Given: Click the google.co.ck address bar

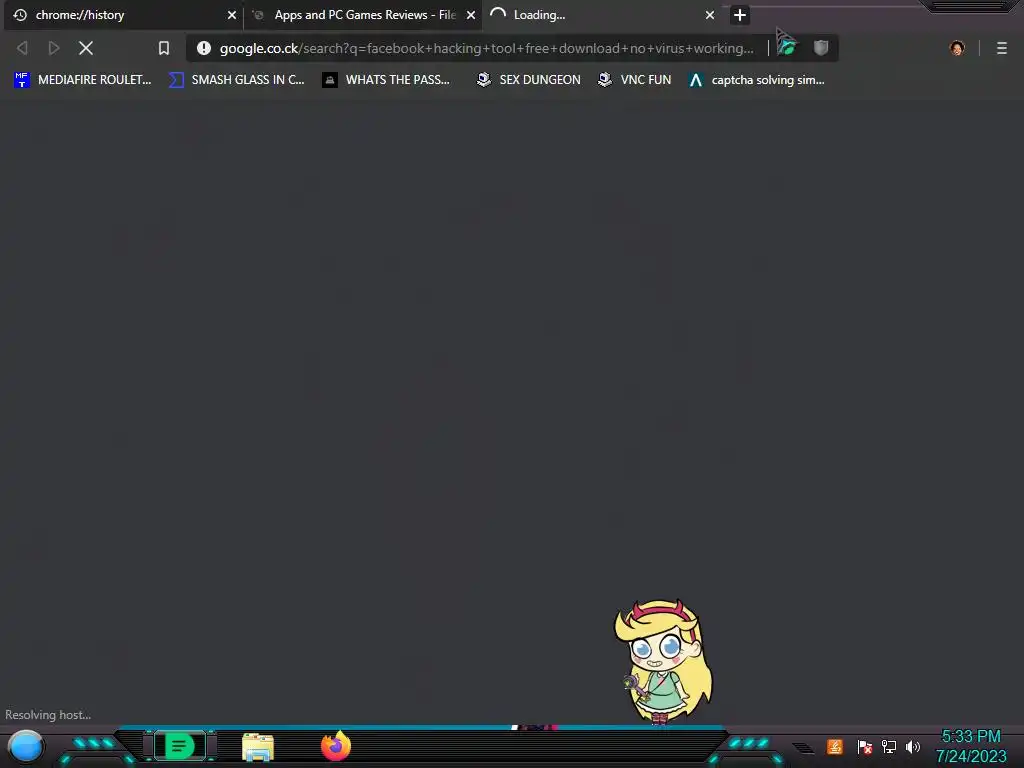Looking at the screenshot, I should [487, 48].
